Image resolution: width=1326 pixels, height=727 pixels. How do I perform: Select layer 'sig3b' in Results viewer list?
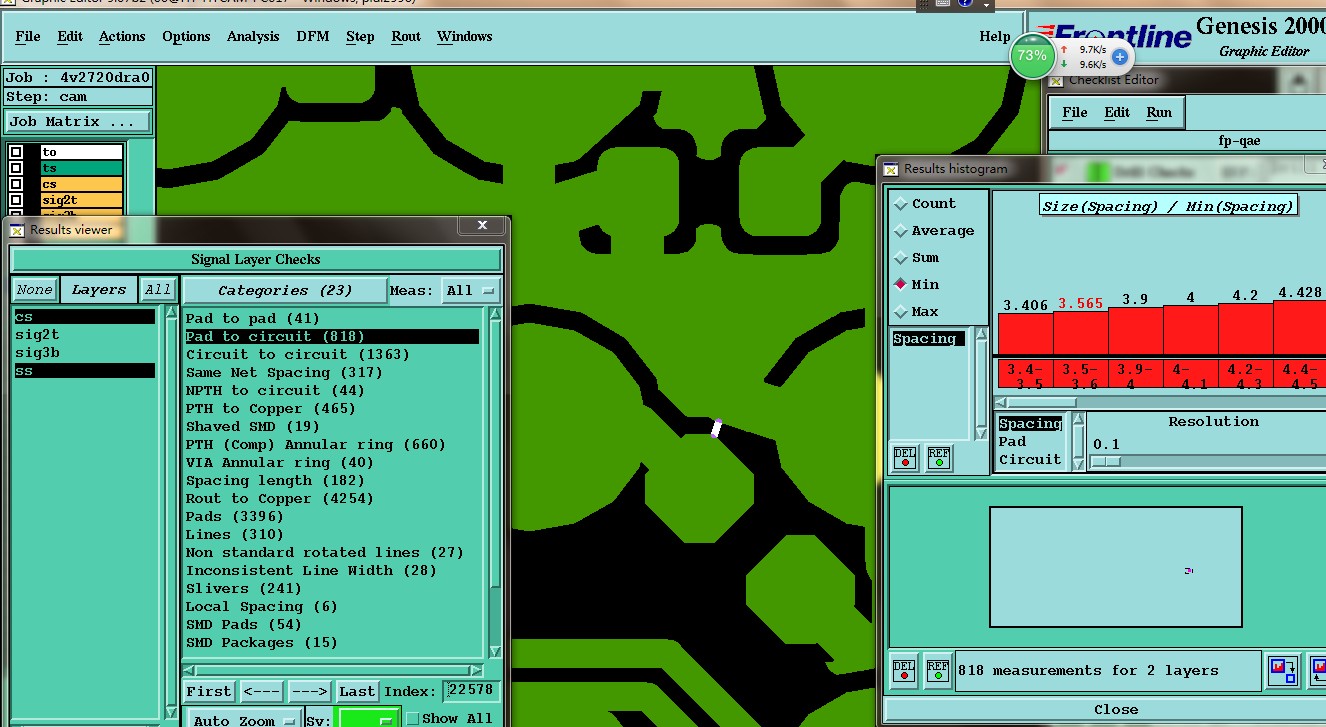coord(85,353)
